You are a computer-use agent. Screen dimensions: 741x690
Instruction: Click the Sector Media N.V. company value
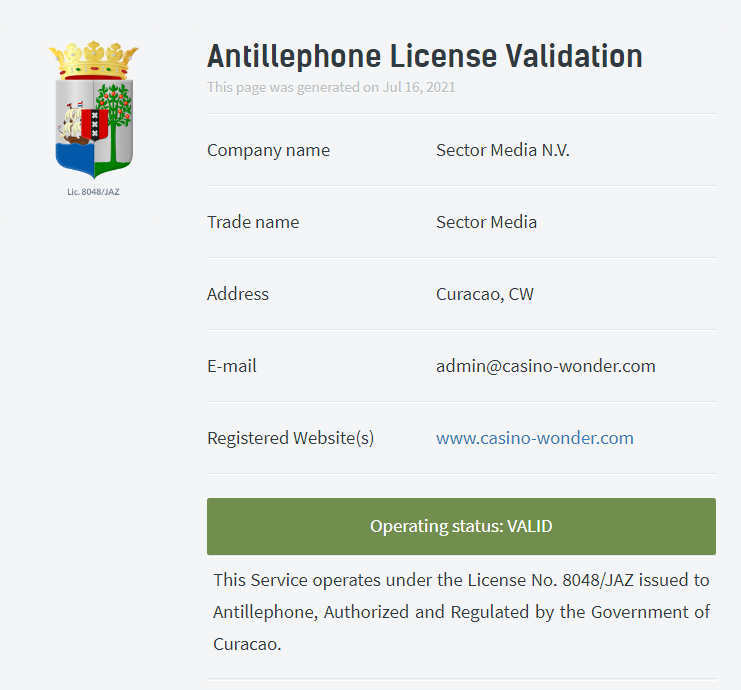(502, 150)
